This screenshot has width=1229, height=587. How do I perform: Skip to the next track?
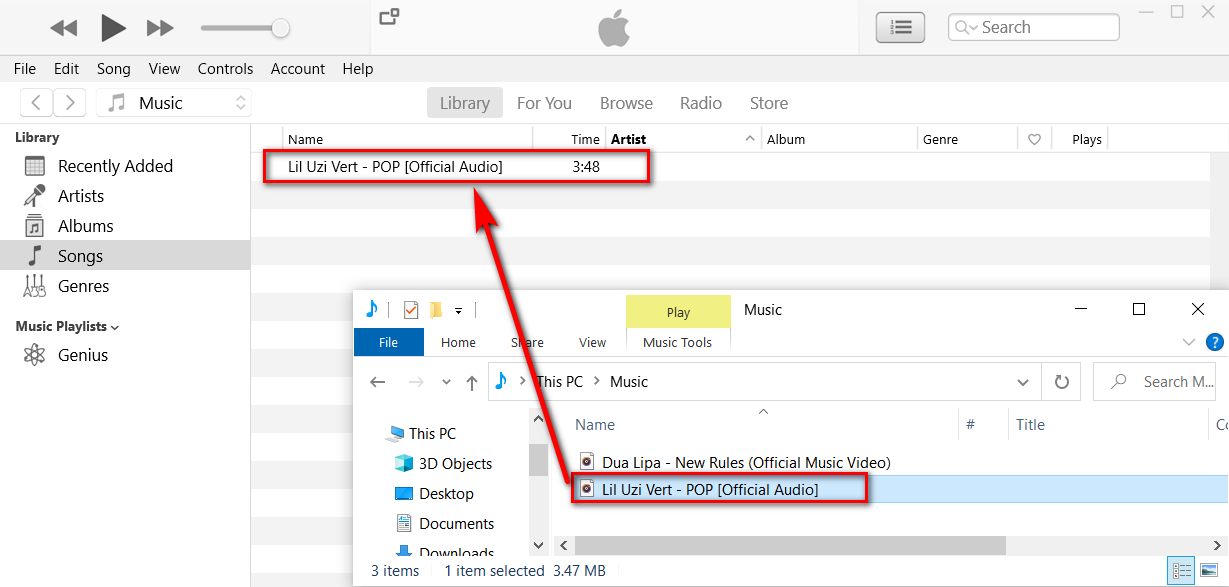tap(160, 28)
